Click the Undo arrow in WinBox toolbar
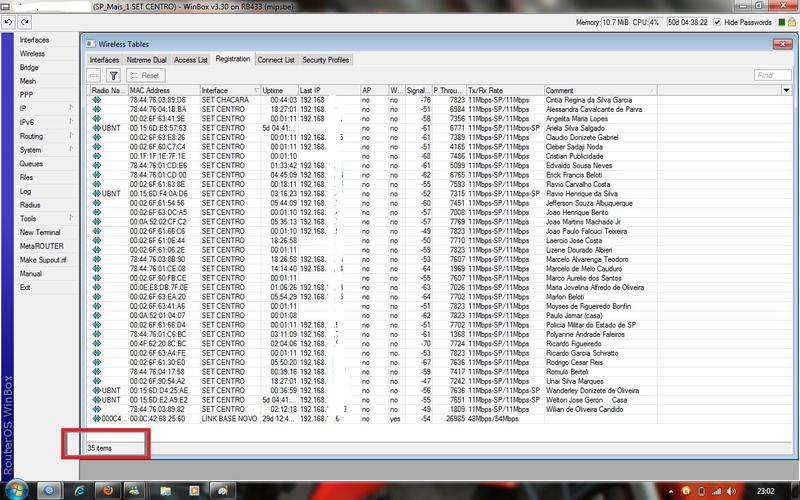The height and width of the screenshot is (500, 800). (x=8, y=22)
